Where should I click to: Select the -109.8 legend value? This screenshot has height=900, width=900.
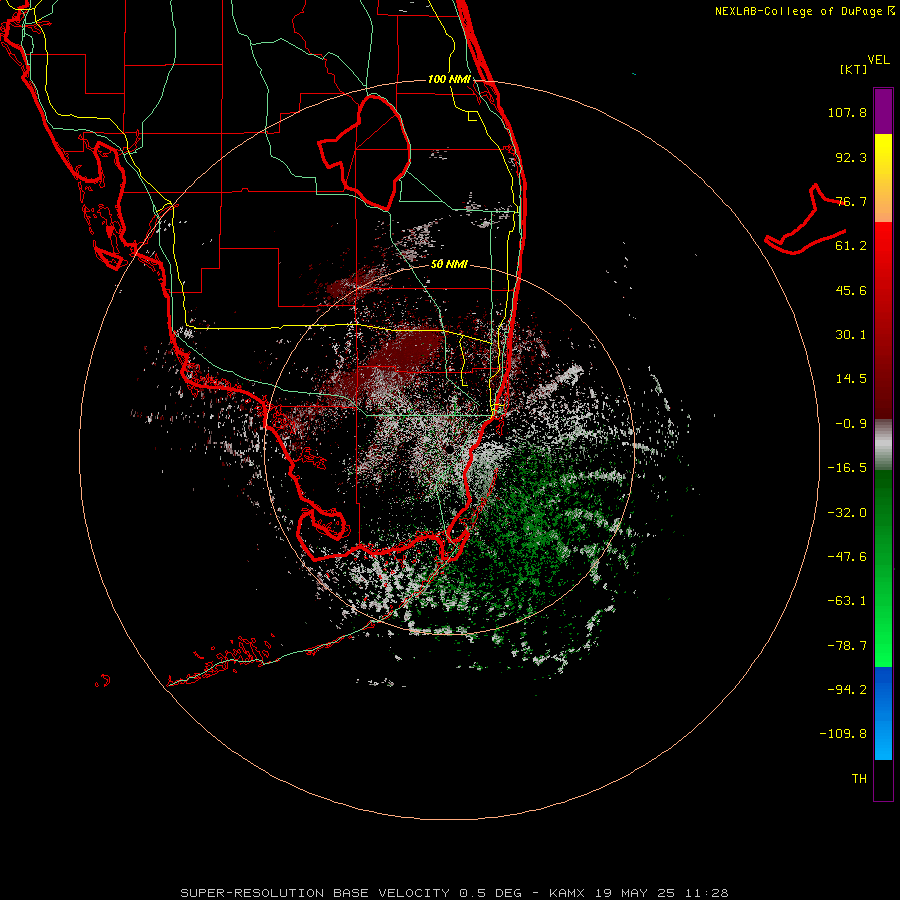pos(843,734)
